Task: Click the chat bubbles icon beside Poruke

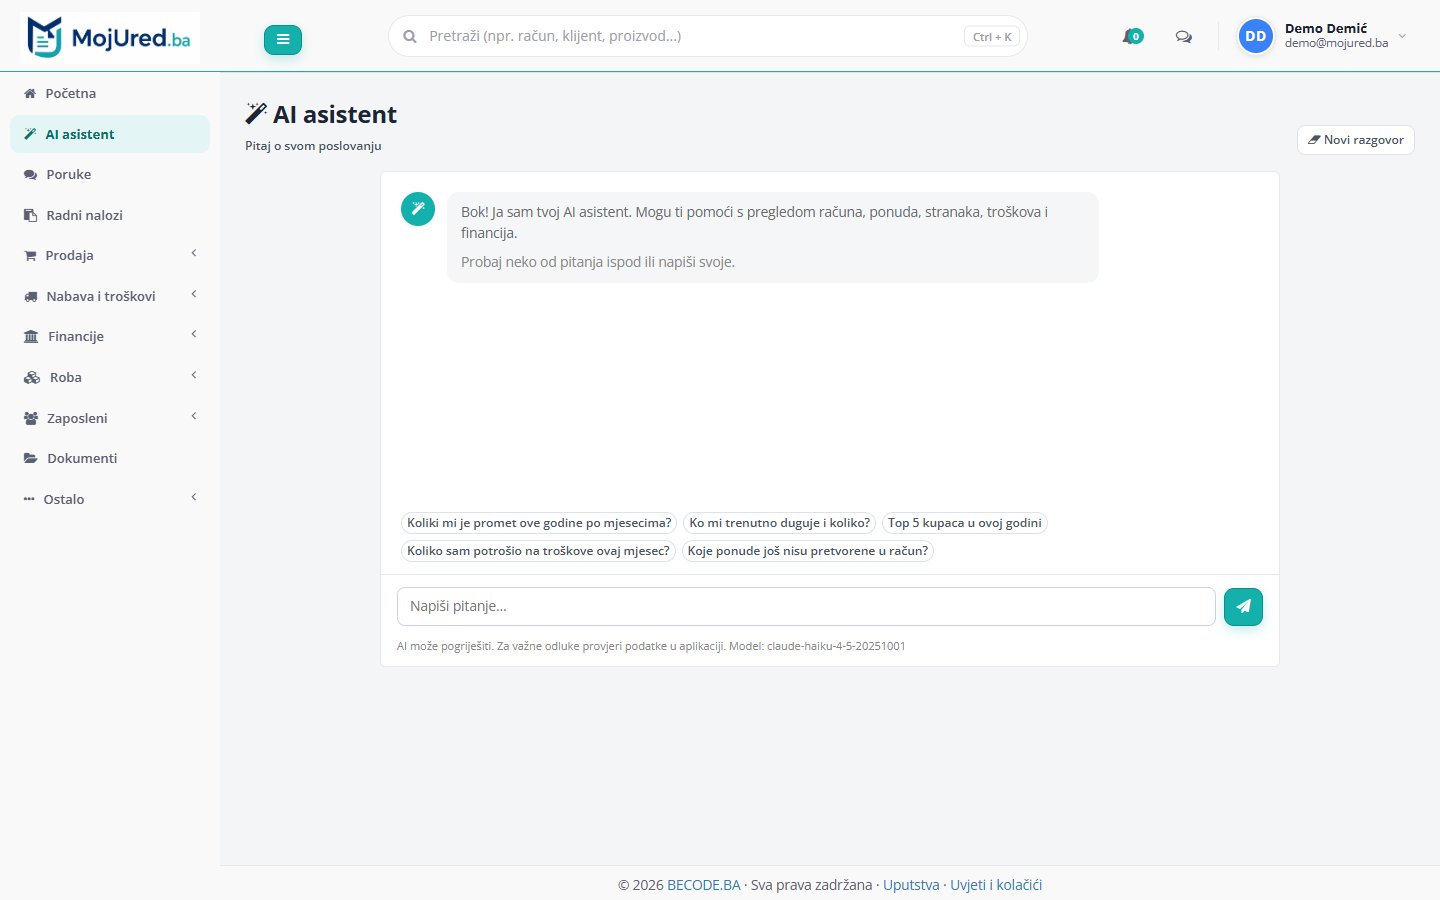Action: click(x=30, y=174)
